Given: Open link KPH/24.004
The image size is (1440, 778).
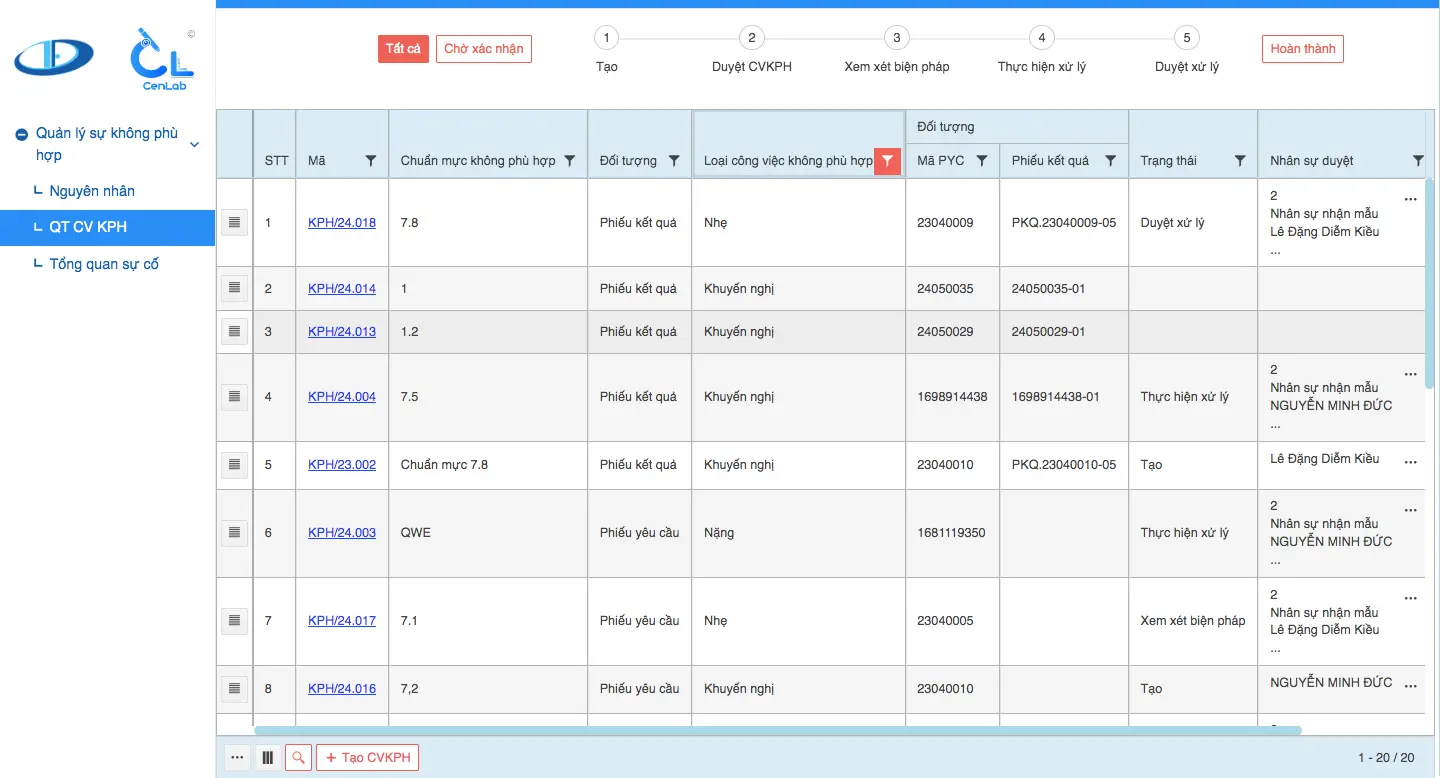Looking at the screenshot, I should [x=342, y=397].
